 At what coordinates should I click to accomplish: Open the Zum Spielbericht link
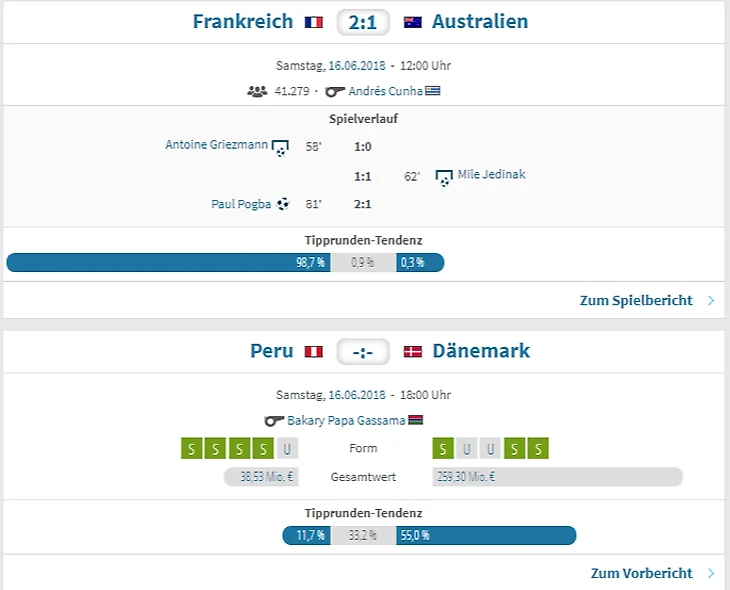(x=636, y=300)
